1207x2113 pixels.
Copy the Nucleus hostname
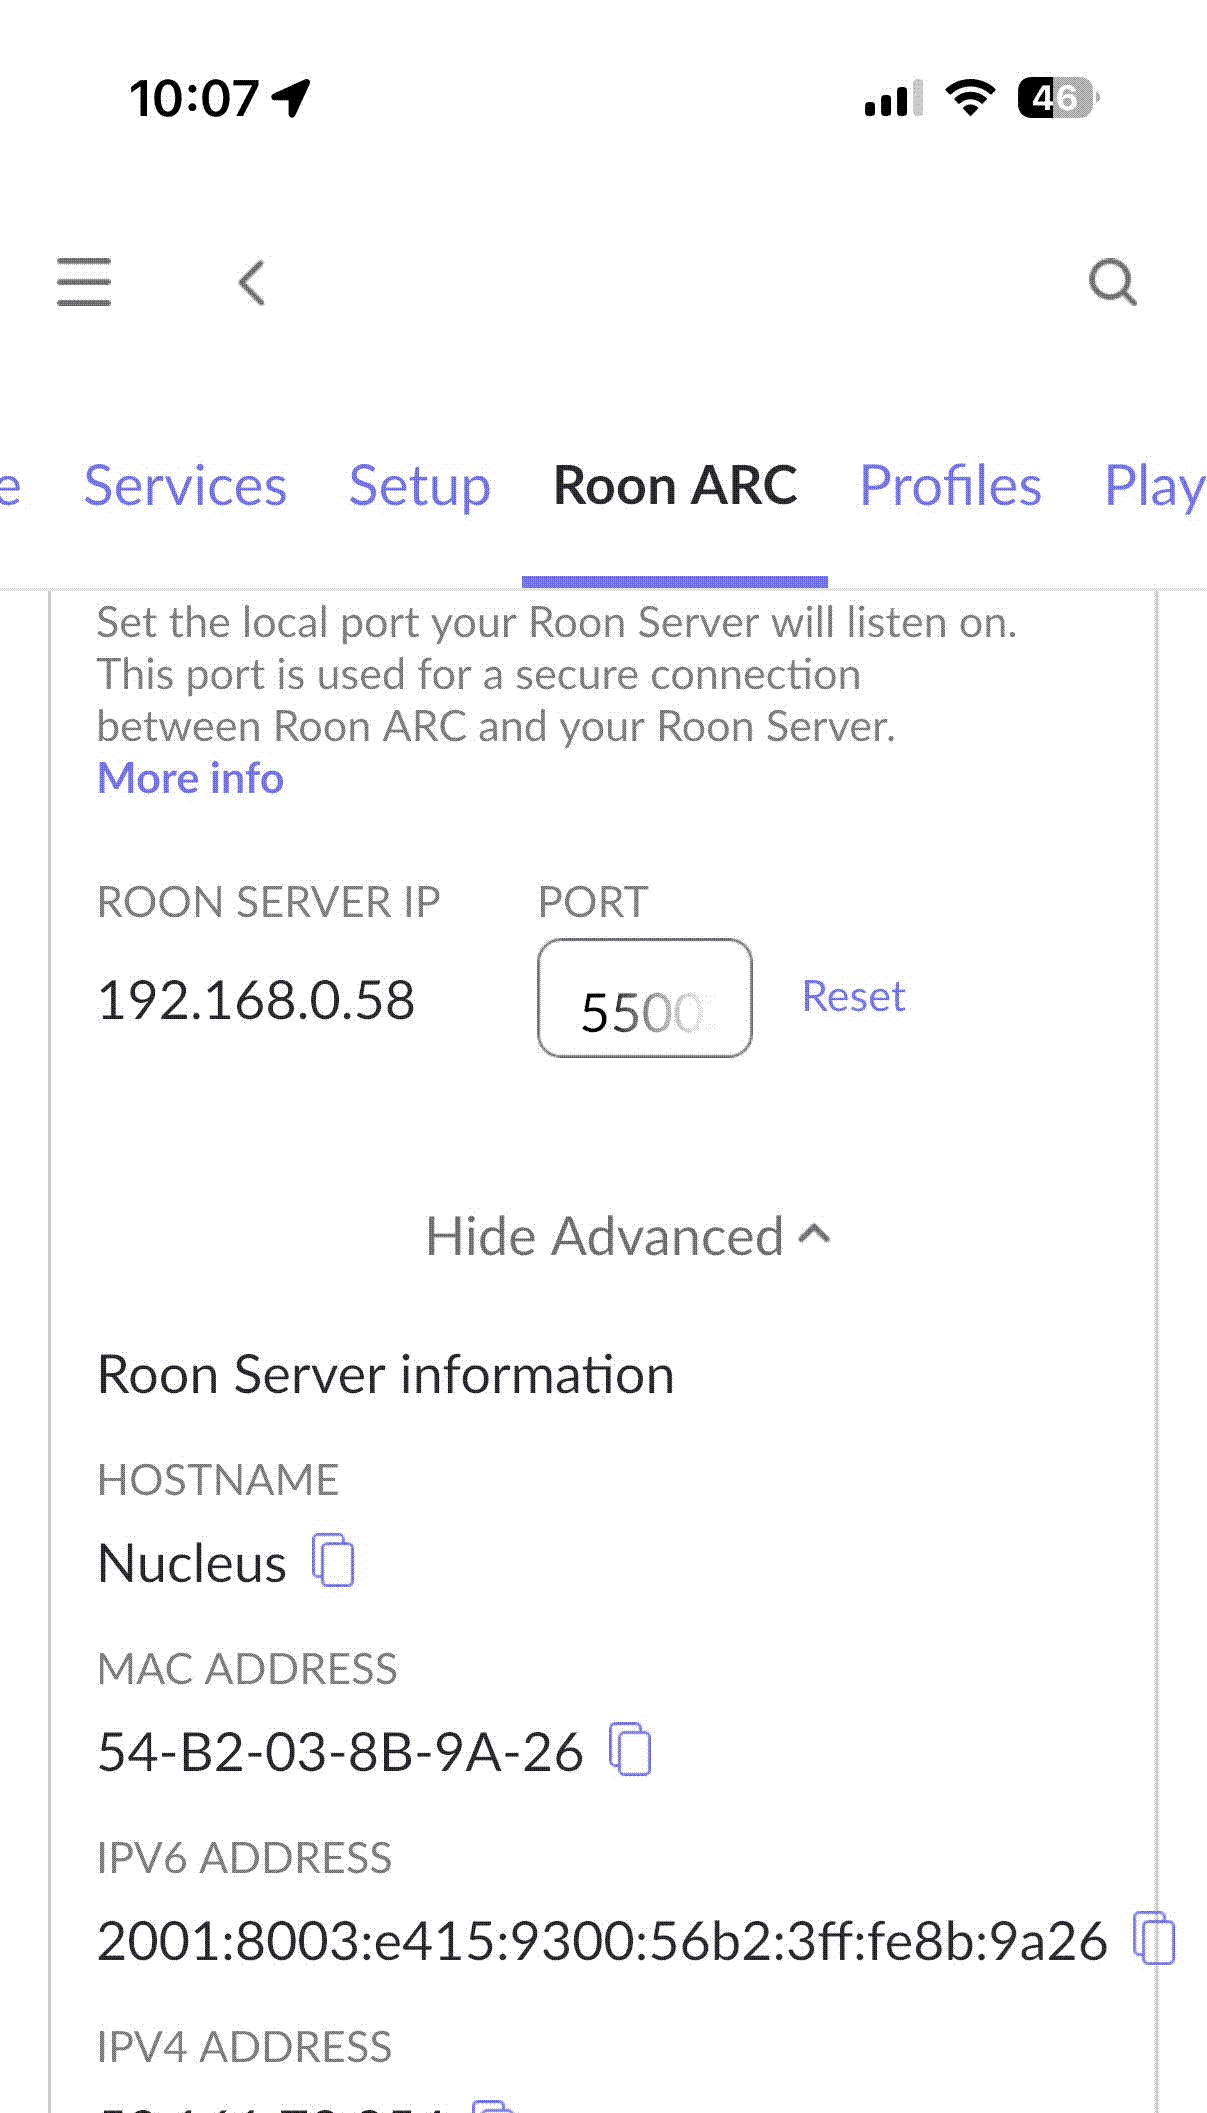click(x=333, y=1561)
